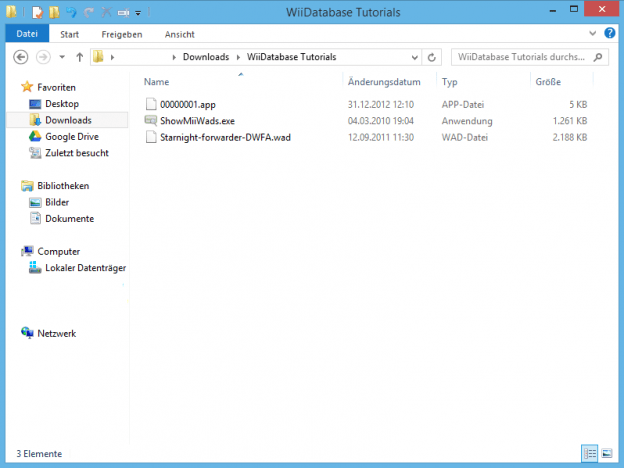
Task: Expand the arrow before WiiDatabase Tutorials in address bar
Action: (238, 57)
